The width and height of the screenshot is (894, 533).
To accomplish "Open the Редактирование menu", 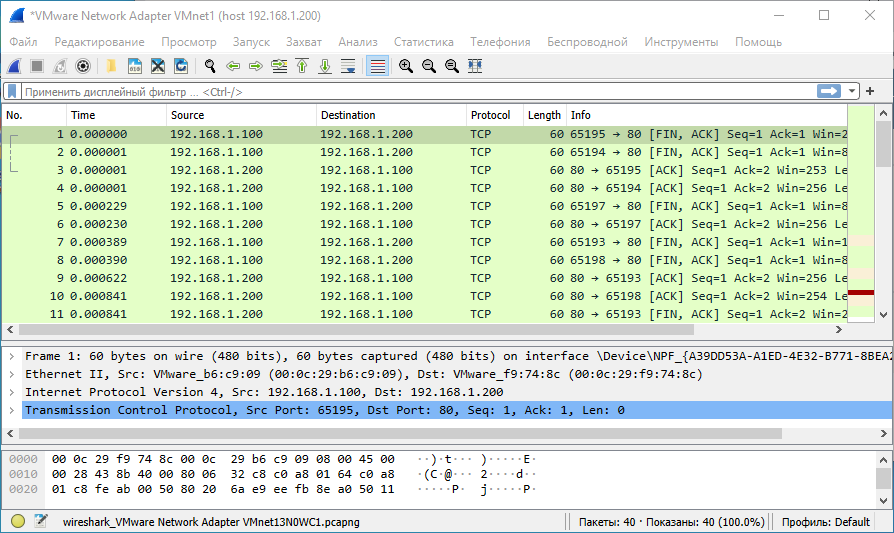I will point(99,42).
